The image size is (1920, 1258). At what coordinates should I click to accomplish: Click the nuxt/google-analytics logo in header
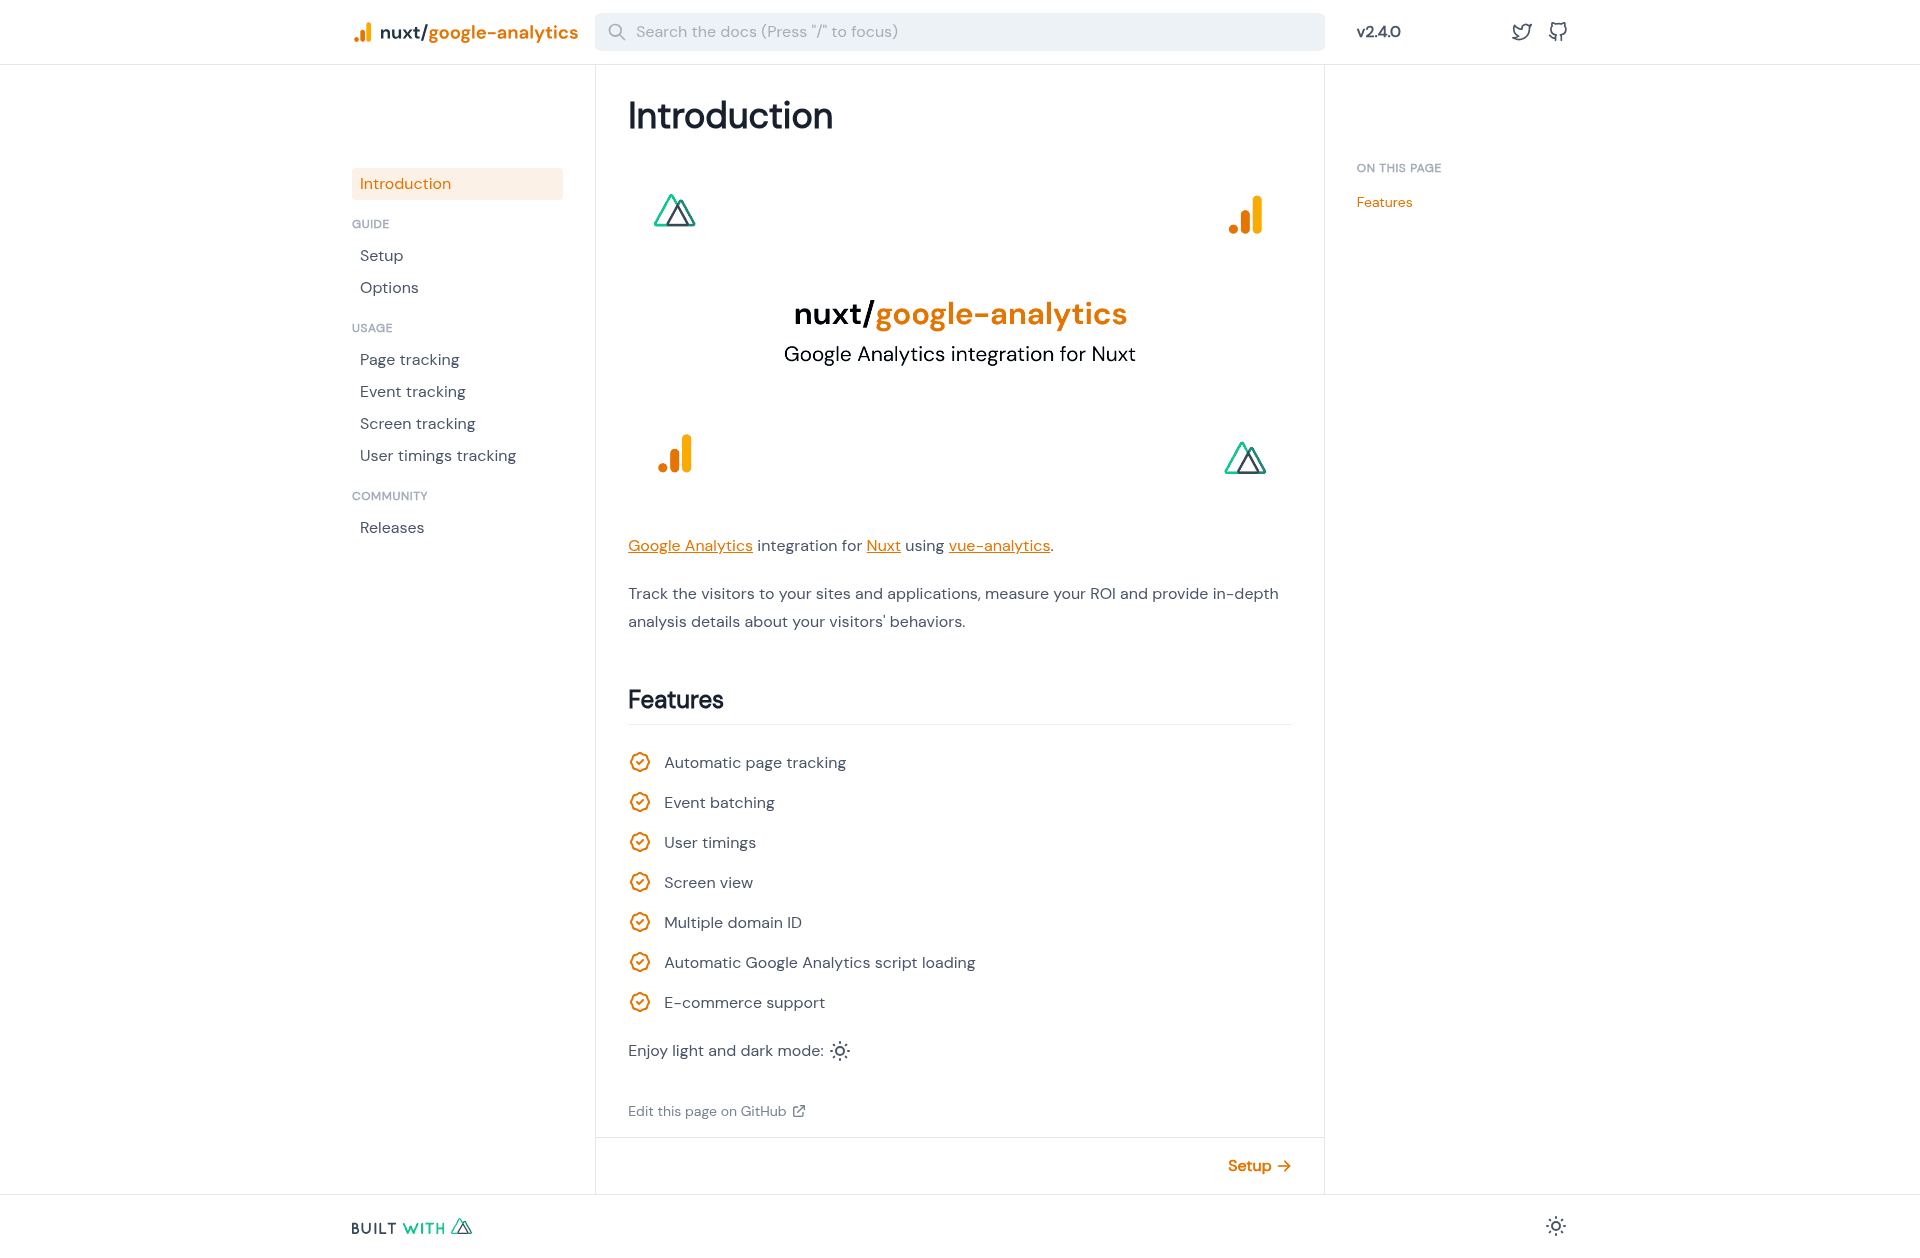[465, 32]
